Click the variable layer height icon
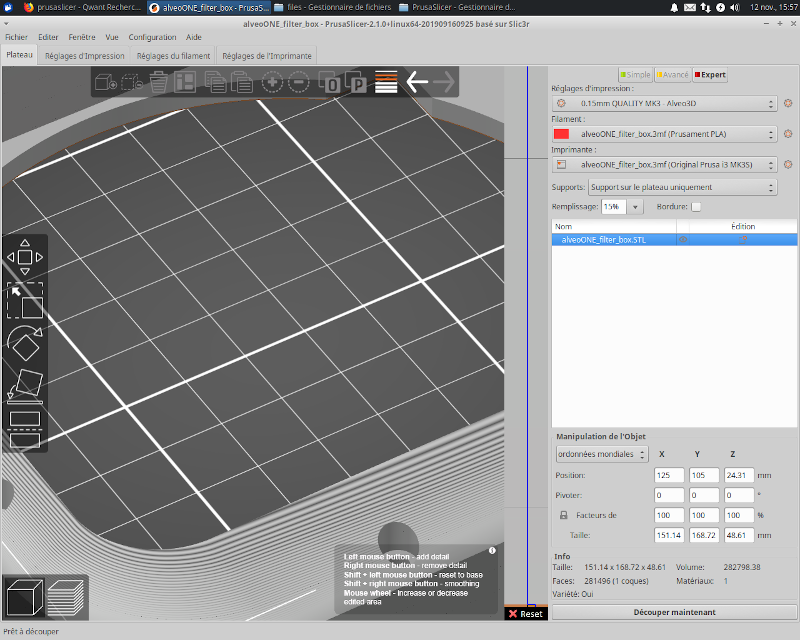The width and height of the screenshot is (800, 640). tap(386, 82)
